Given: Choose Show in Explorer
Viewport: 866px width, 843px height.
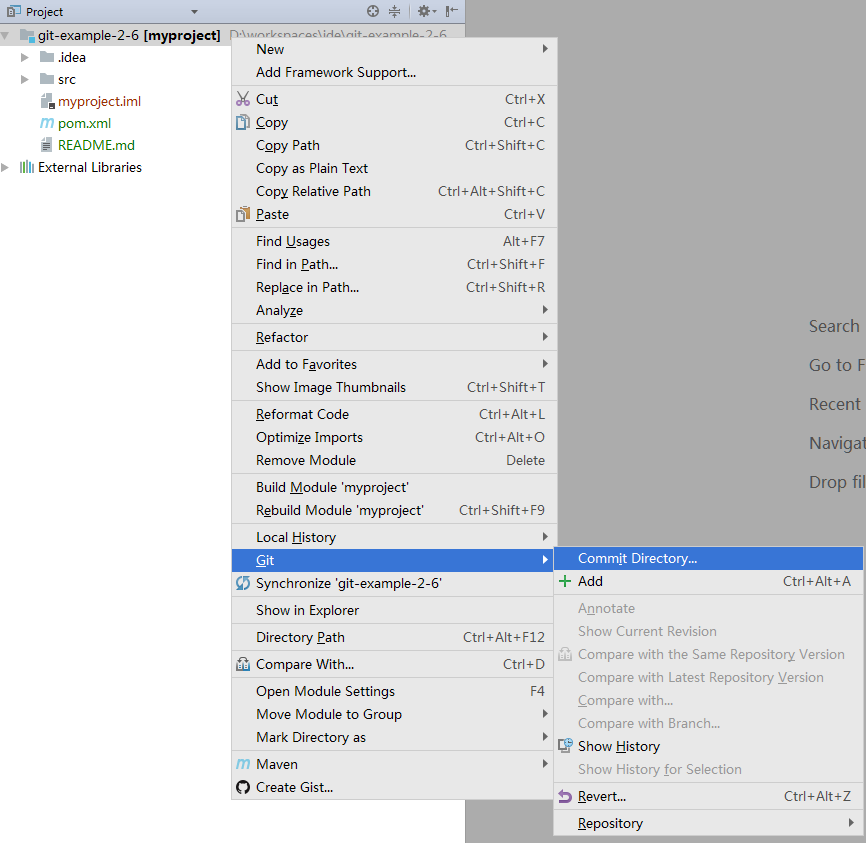Looking at the screenshot, I should (x=393, y=610).
